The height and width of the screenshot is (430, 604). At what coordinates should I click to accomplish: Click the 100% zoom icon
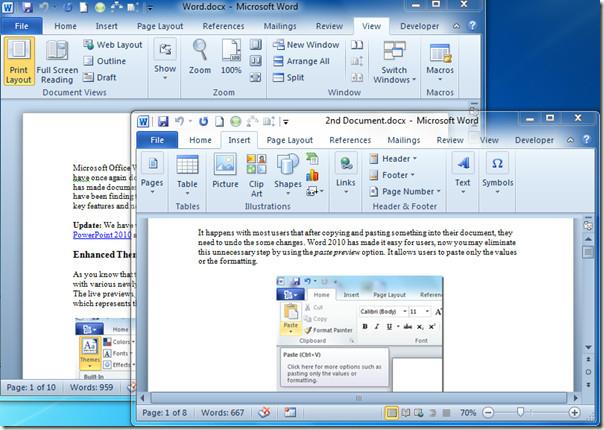[x=231, y=58]
